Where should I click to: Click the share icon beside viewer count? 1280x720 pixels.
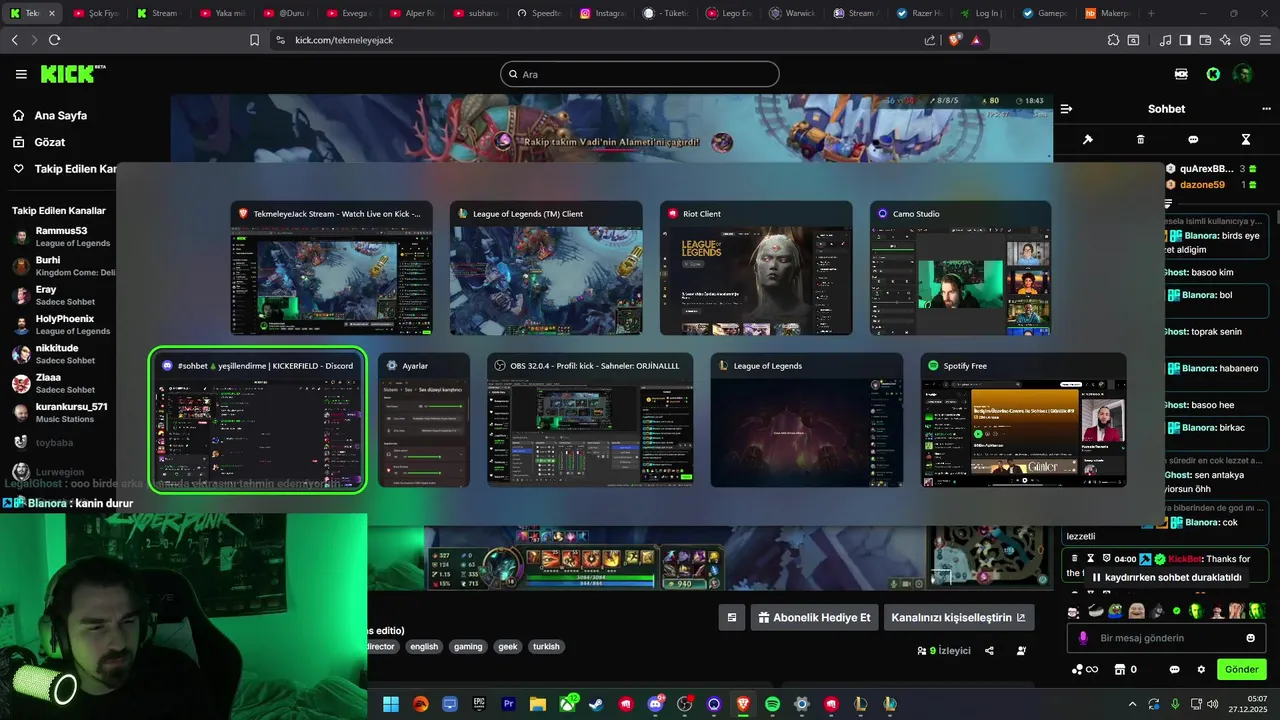click(x=989, y=650)
